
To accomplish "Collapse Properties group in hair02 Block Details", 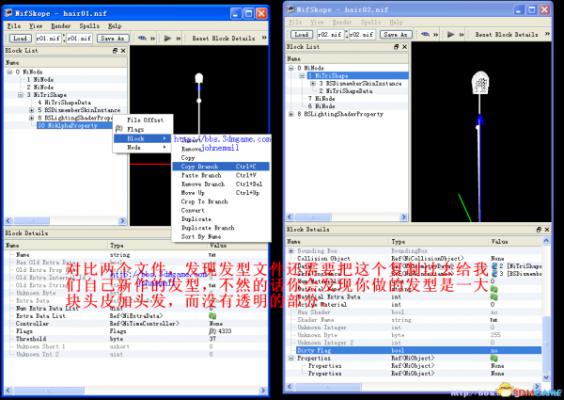I will click(291, 358).
